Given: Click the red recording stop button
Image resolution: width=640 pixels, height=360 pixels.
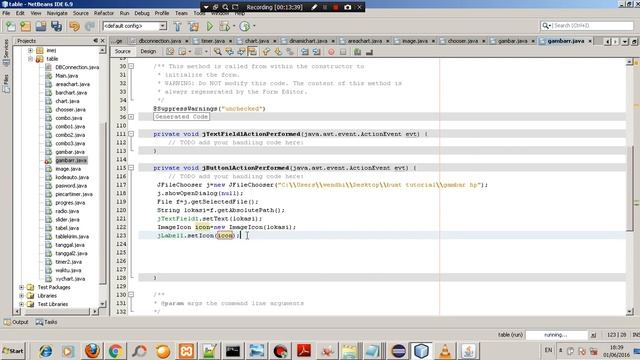Looking at the screenshot, I should click(336, 7).
